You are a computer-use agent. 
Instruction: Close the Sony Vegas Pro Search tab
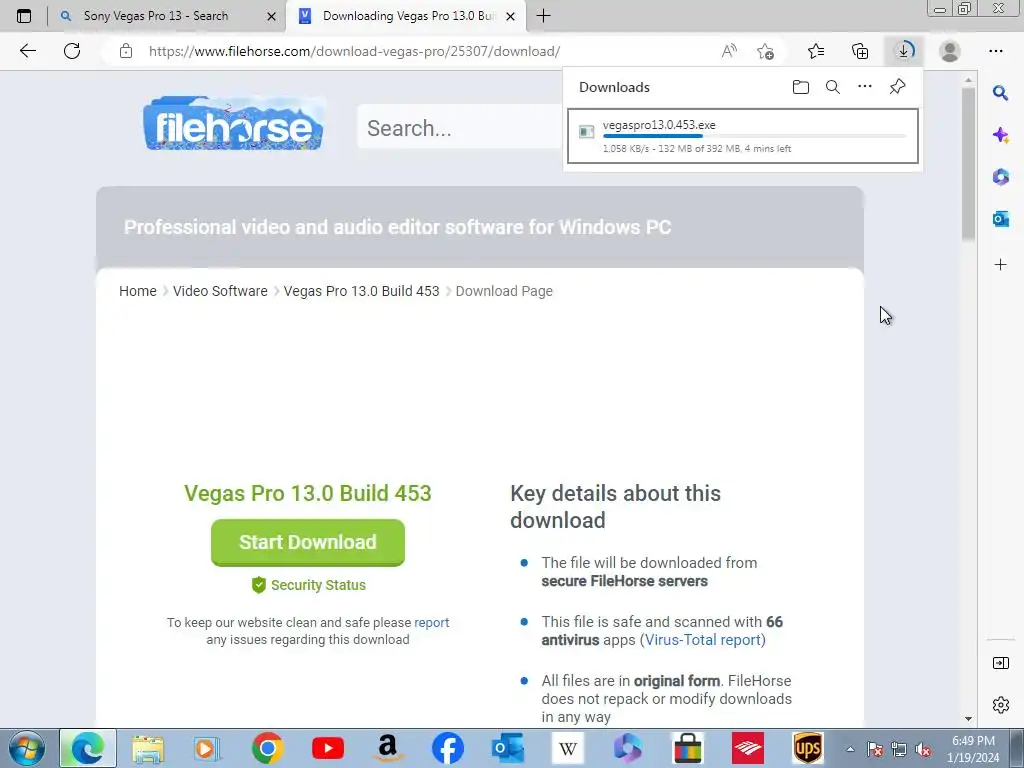coord(272,16)
